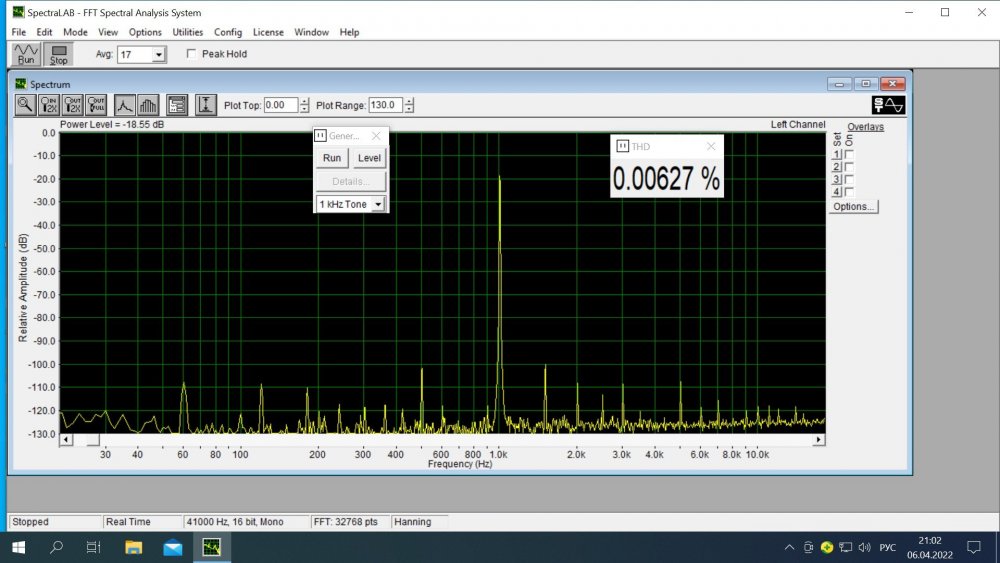Turn on overlay 3 checkbox
Screen dimensions: 1000x563
pyautogui.click(x=849, y=180)
